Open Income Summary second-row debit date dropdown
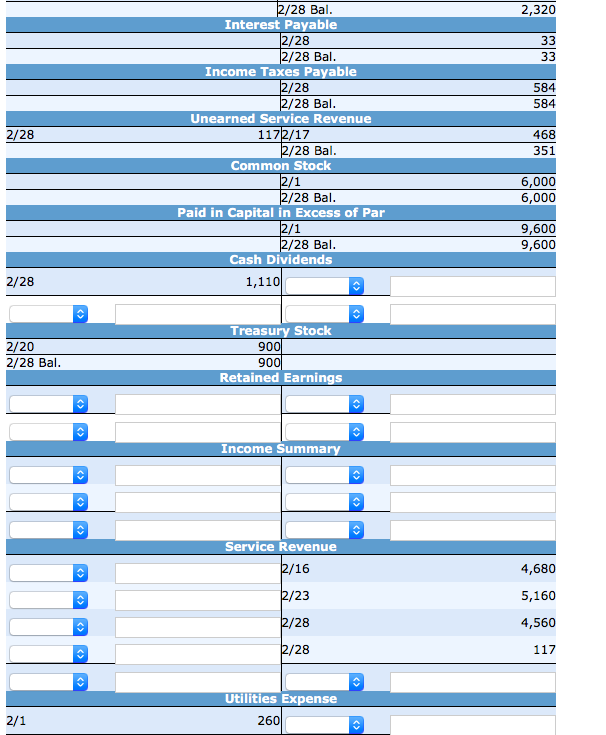The width and height of the screenshot is (606, 735). [48, 502]
